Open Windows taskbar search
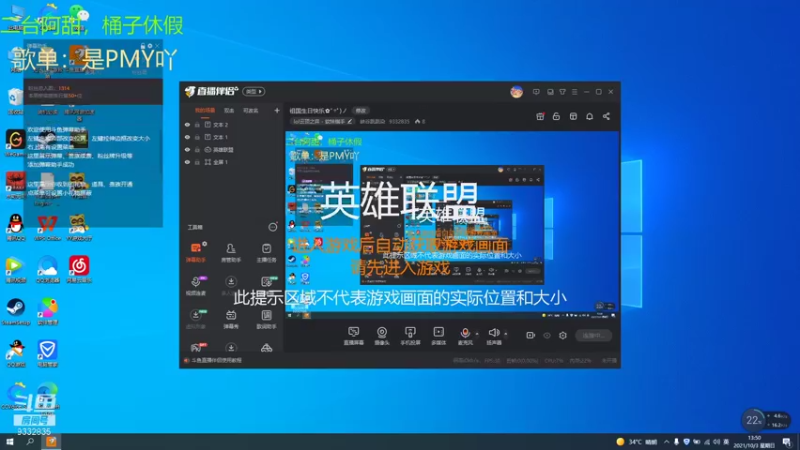The image size is (800, 450). (30, 442)
